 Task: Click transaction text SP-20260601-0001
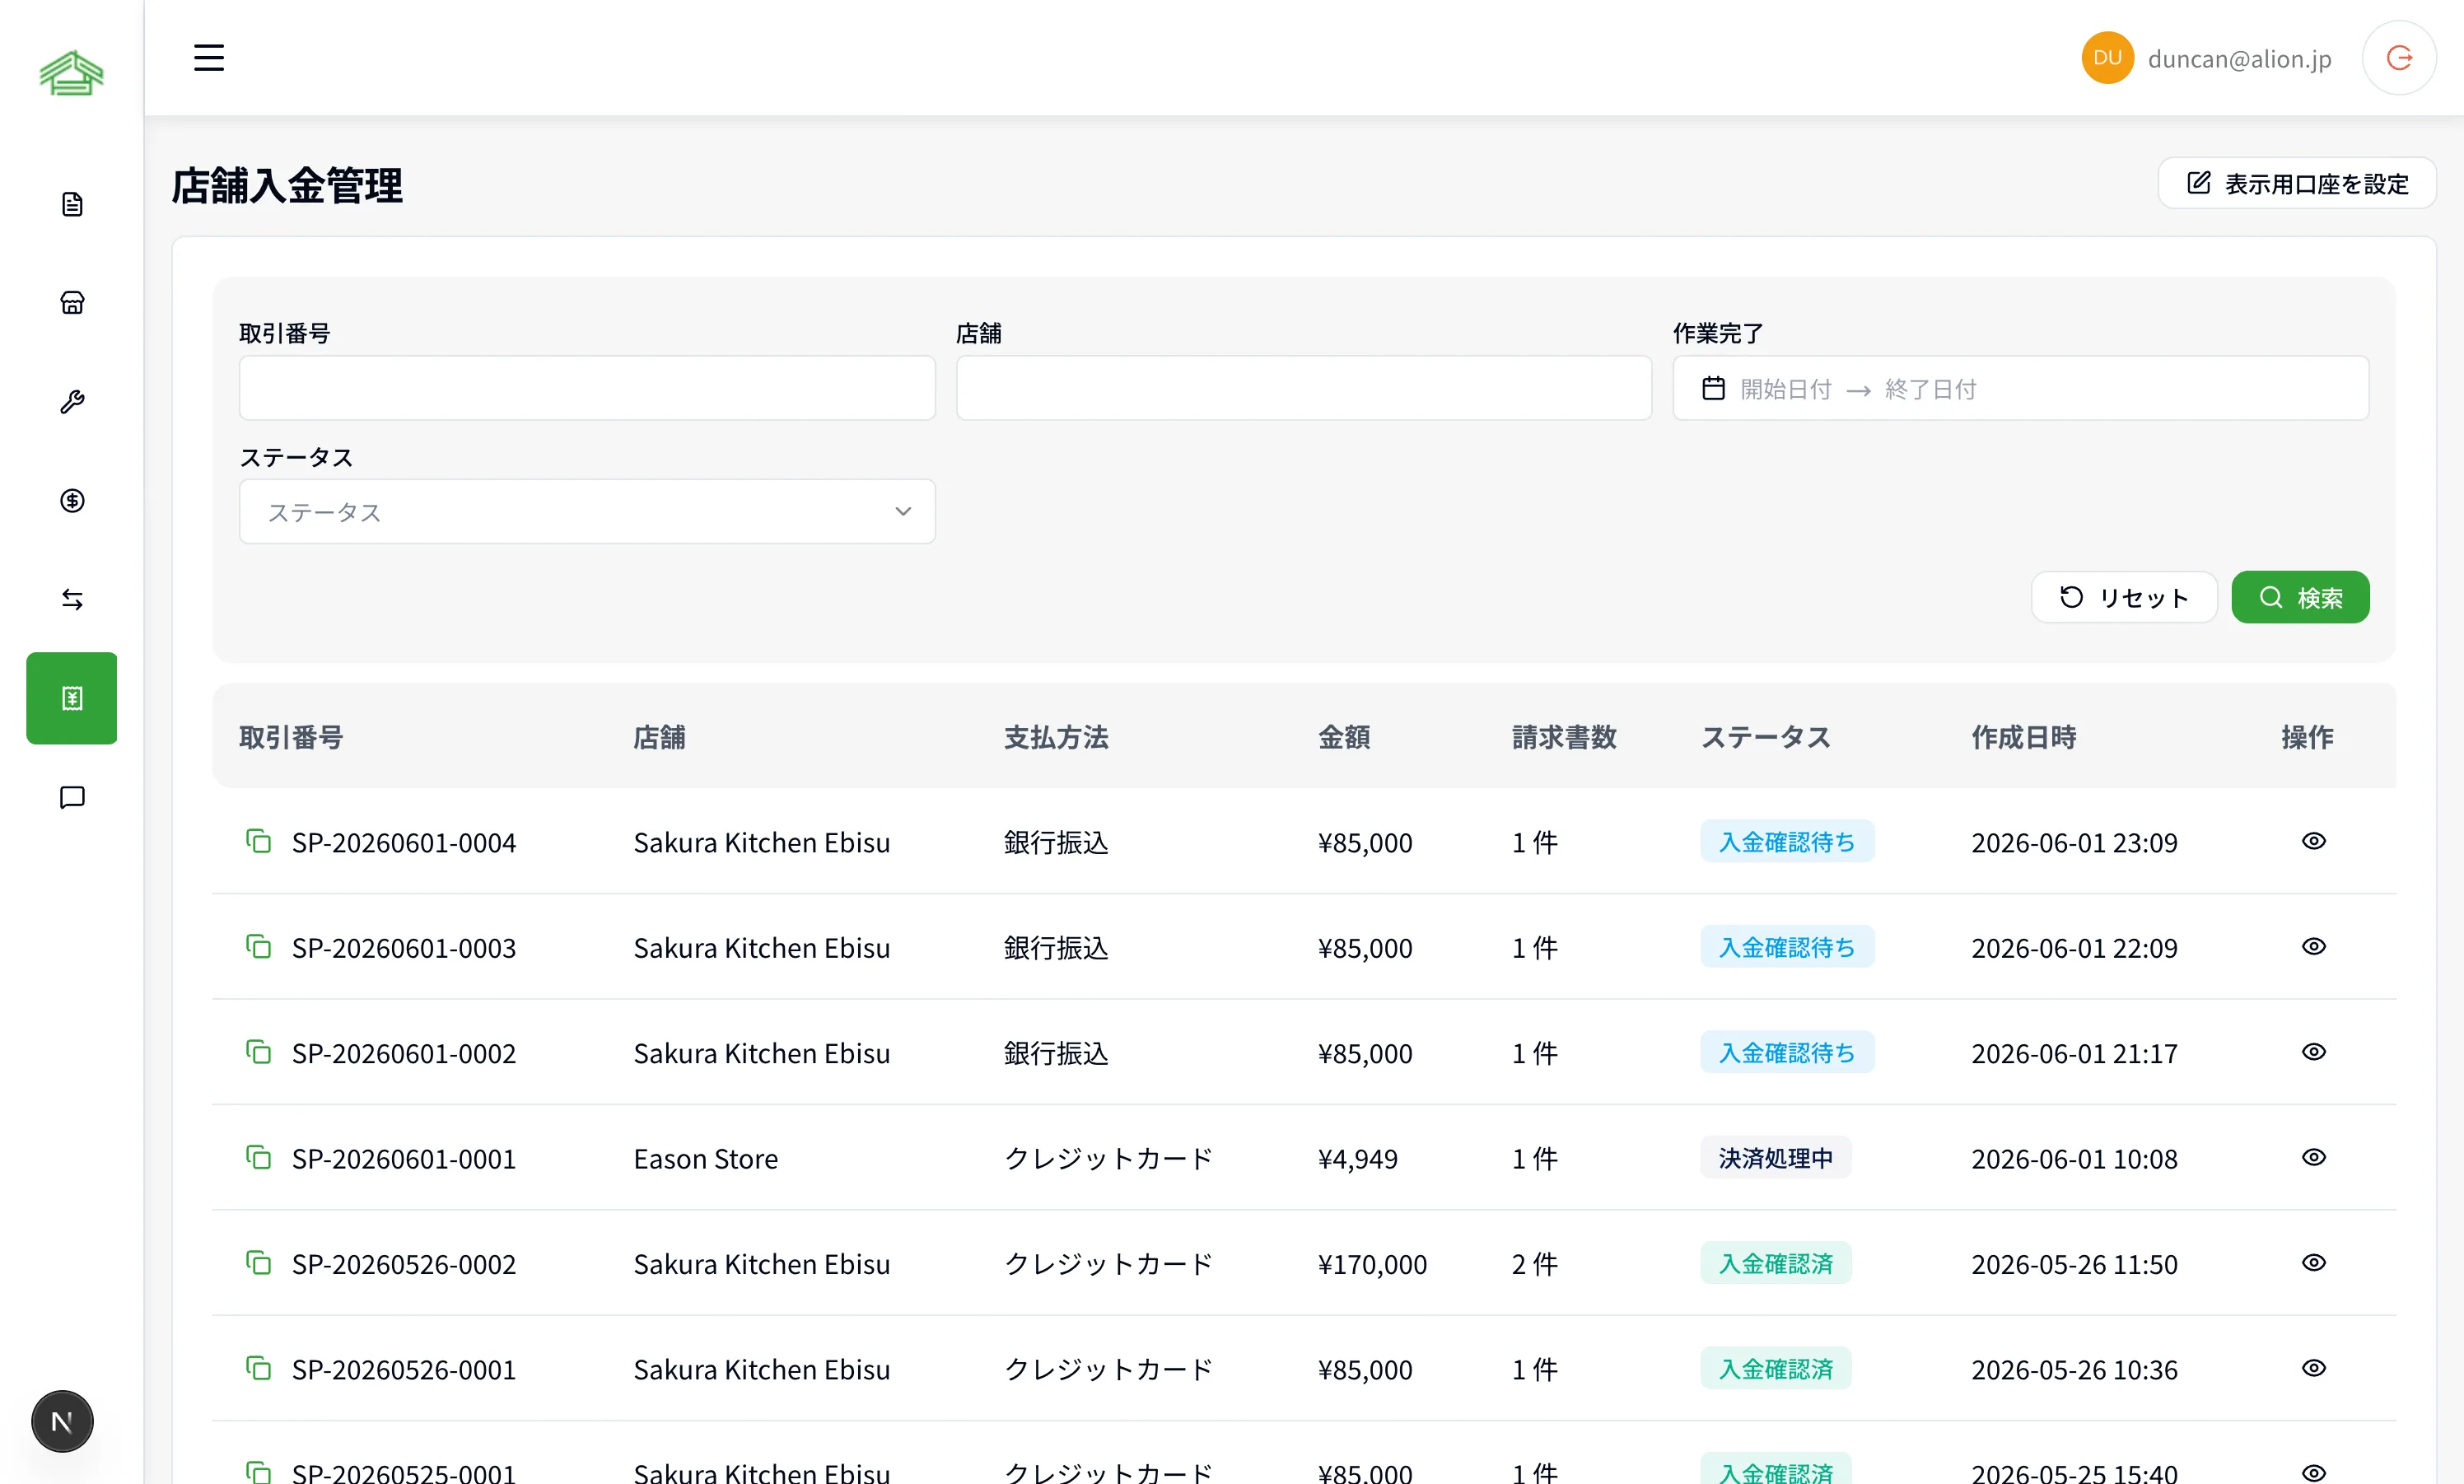click(x=403, y=1158)
